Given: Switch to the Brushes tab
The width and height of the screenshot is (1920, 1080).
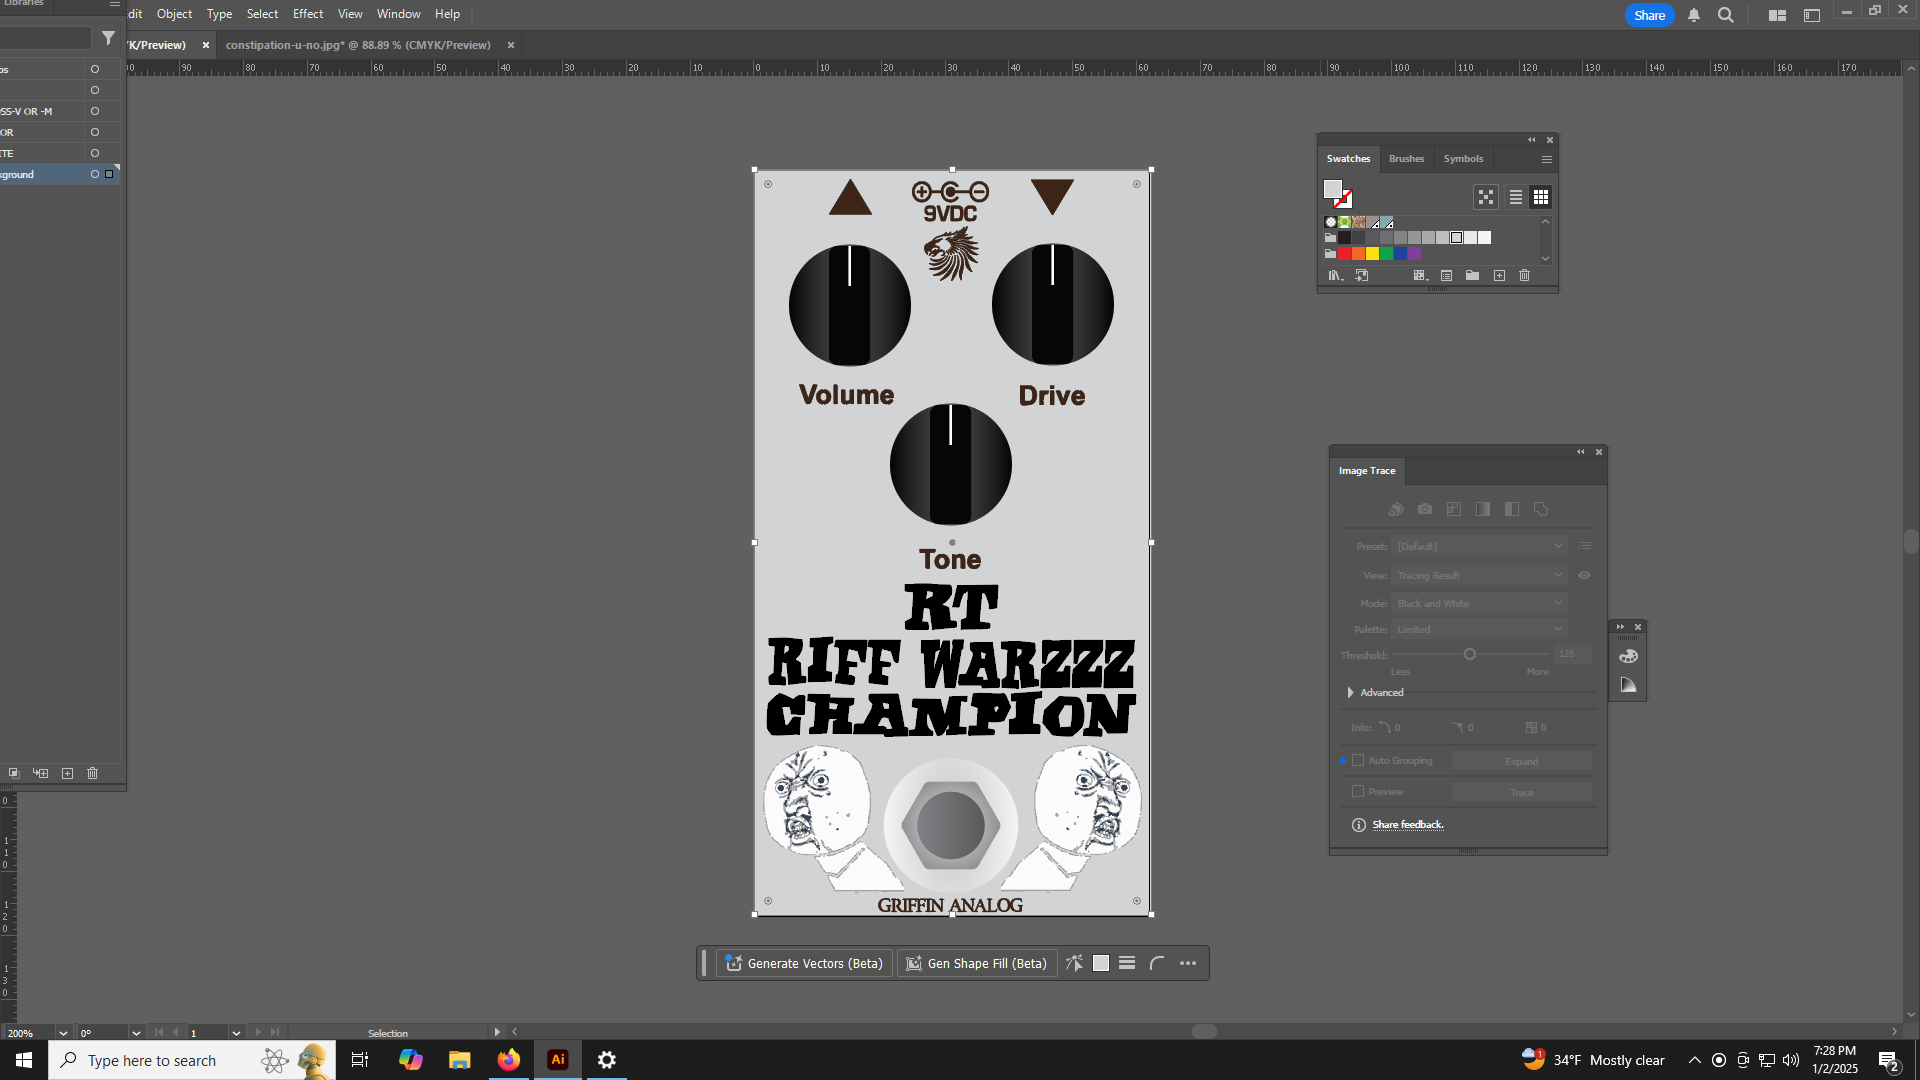Looking at the screenshot, I should 1406,159.
